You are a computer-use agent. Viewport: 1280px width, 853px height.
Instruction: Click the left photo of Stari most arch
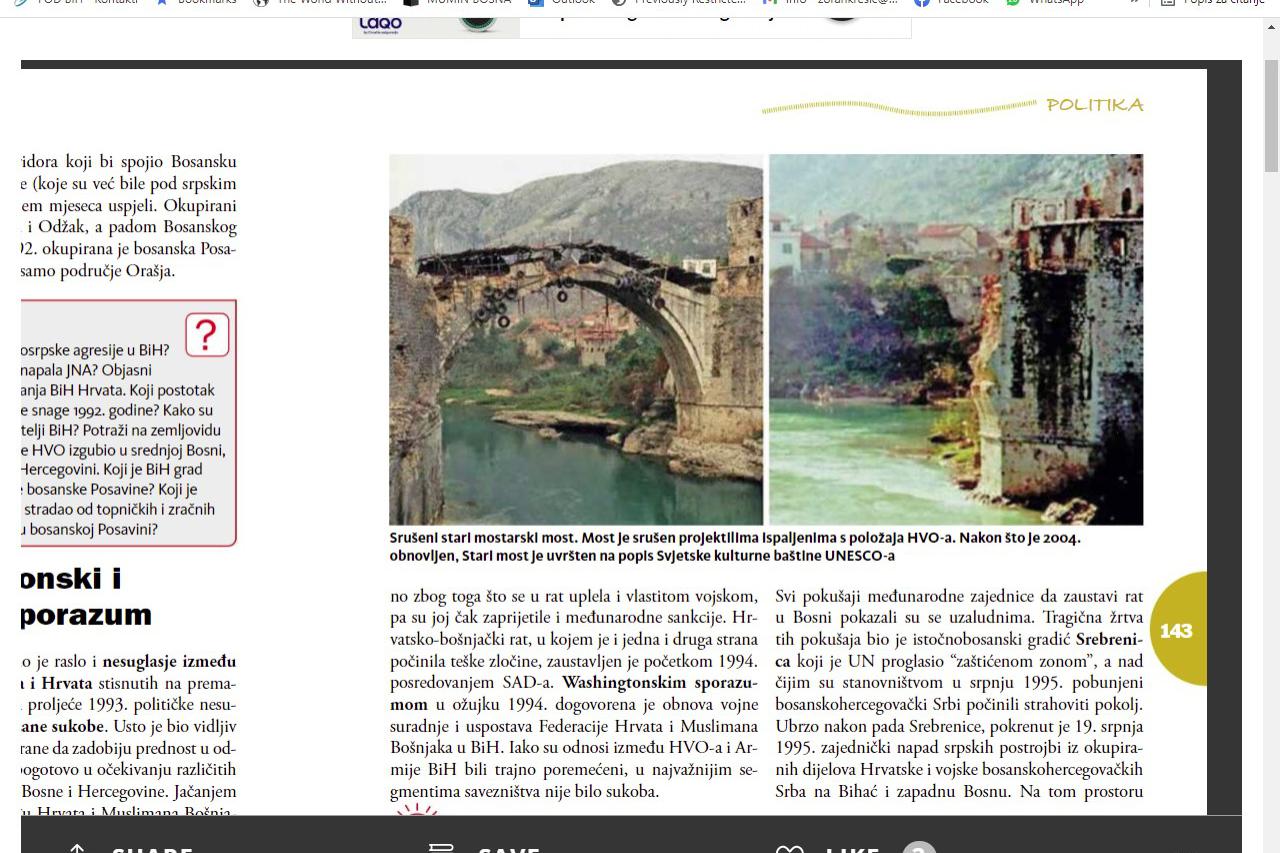575,338
